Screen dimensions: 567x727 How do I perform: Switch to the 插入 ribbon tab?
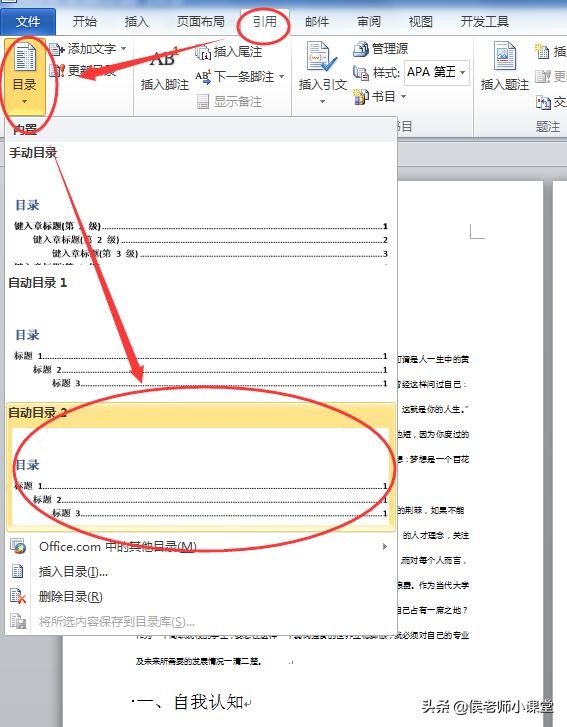(136, 21)
